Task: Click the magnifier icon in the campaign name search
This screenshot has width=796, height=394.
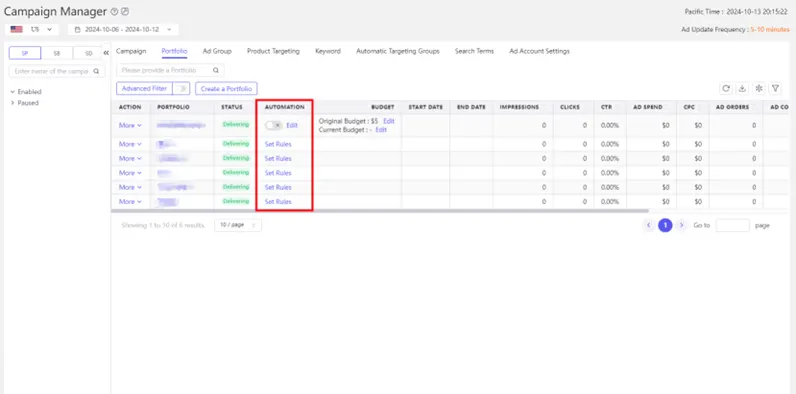Action: pyautogui.click(x=96, y=71)
